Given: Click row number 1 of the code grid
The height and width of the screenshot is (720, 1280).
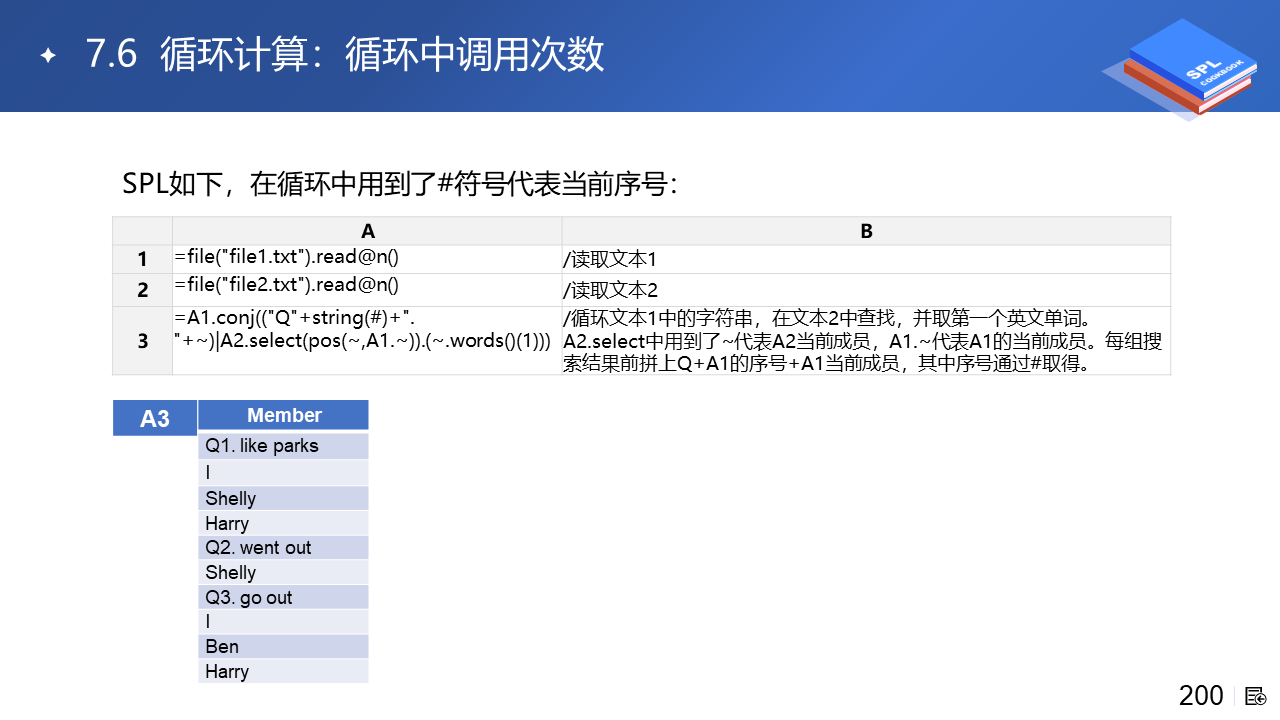Looking at the screenshot, I should click(x=142, y=260).
